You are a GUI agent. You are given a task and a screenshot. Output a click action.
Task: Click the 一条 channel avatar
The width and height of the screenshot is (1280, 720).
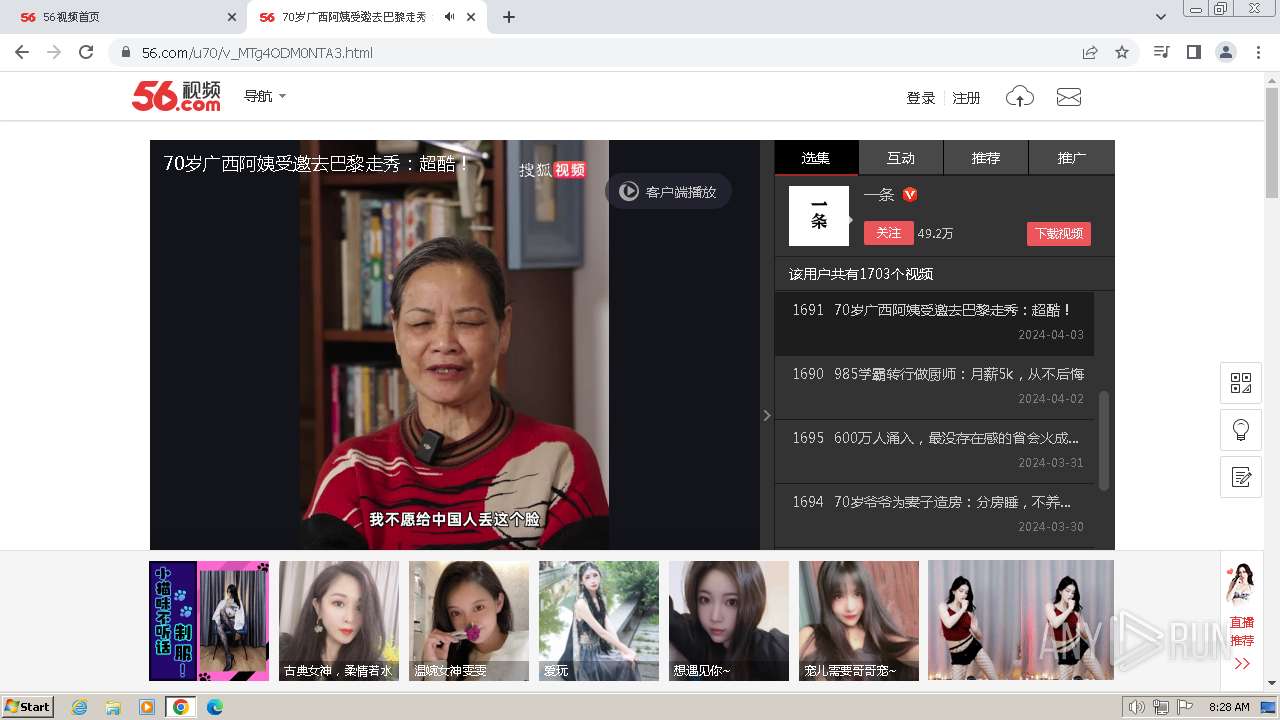[x=819, y=216]
